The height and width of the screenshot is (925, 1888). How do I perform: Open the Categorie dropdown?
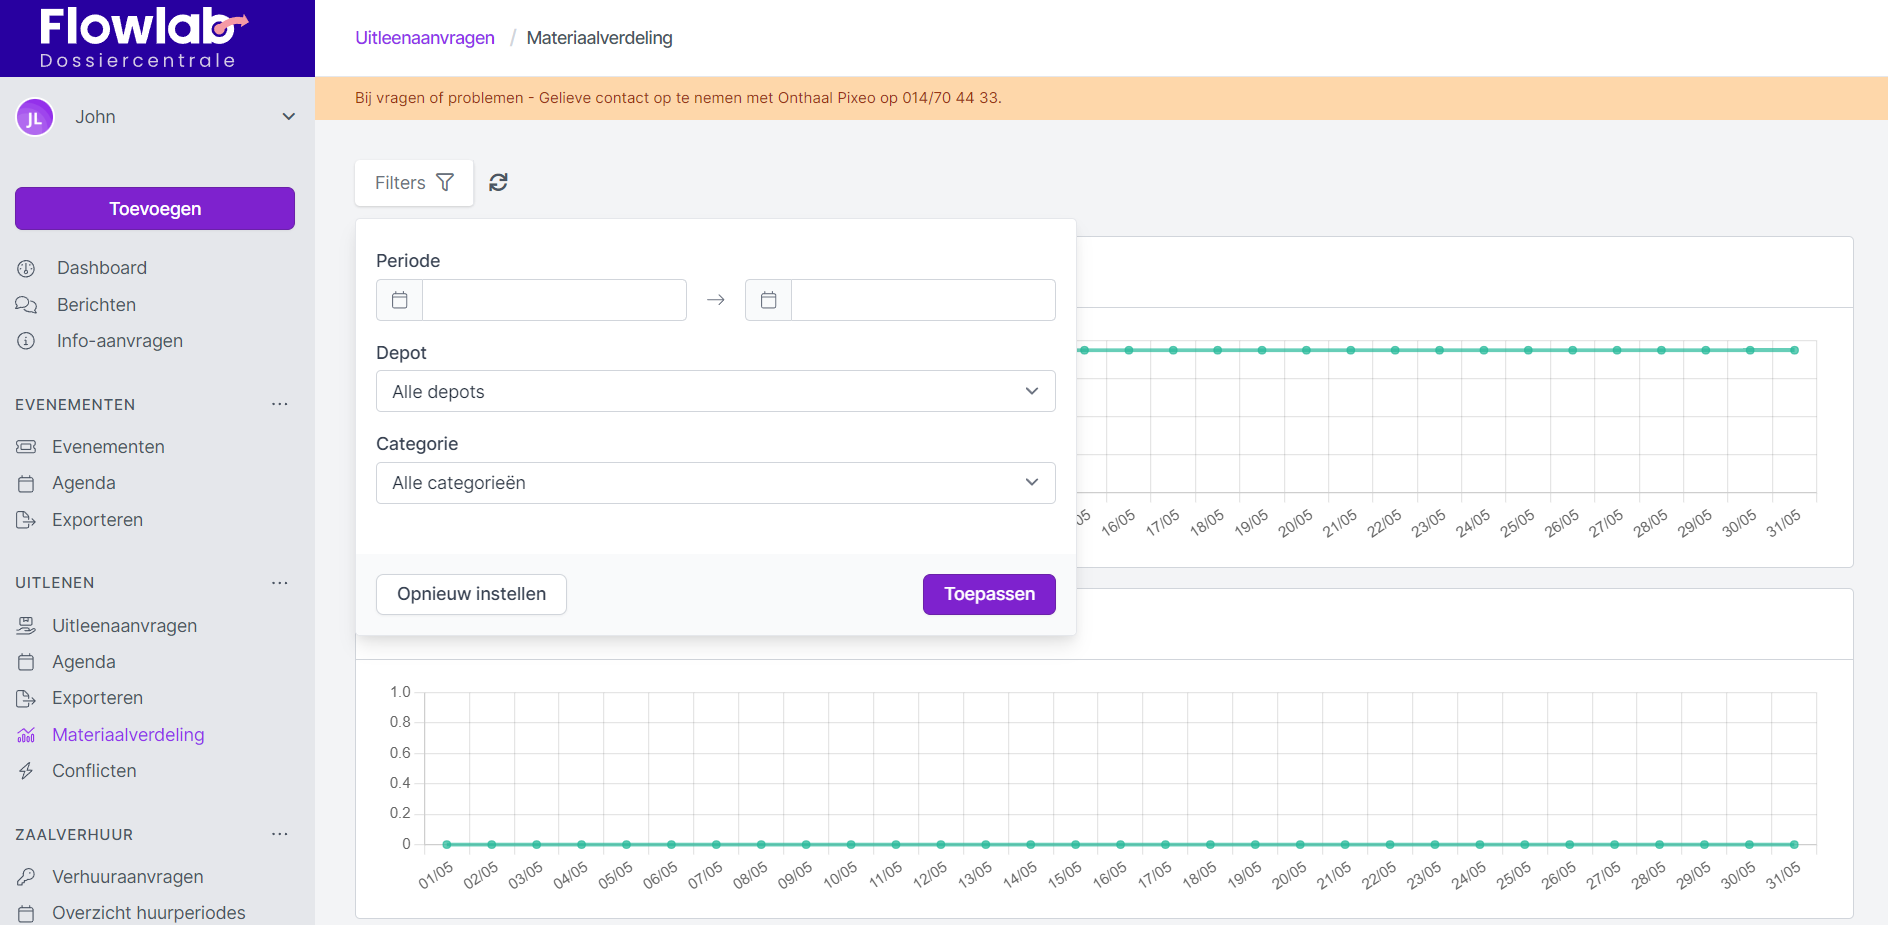715,483
